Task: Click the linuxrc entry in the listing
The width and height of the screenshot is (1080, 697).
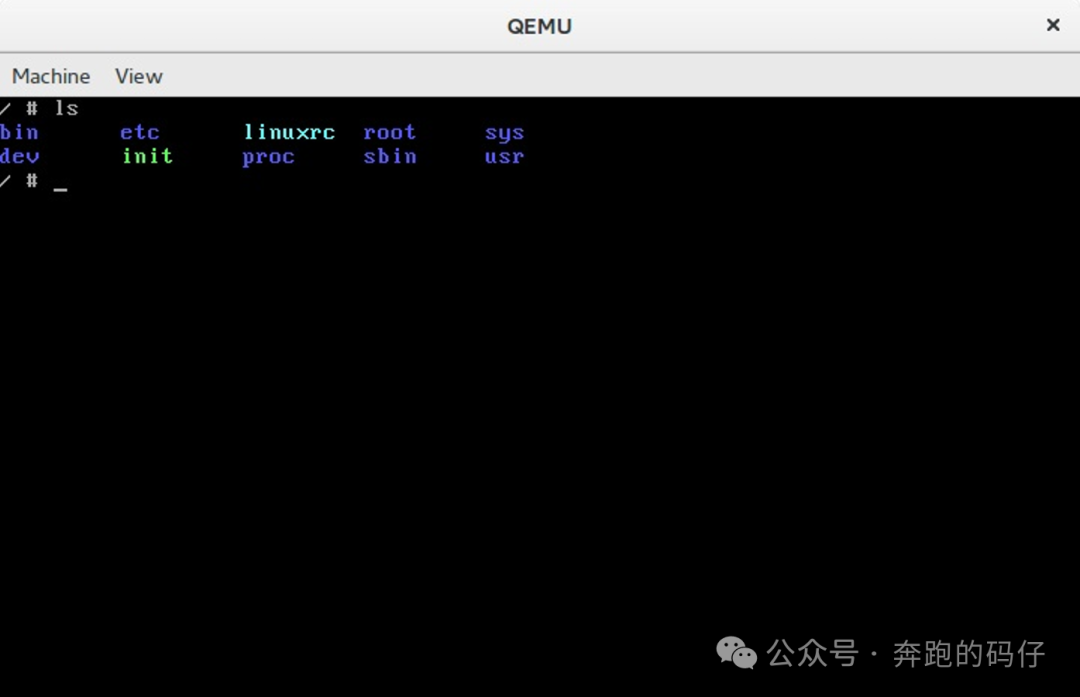Action: pos(289,131)
